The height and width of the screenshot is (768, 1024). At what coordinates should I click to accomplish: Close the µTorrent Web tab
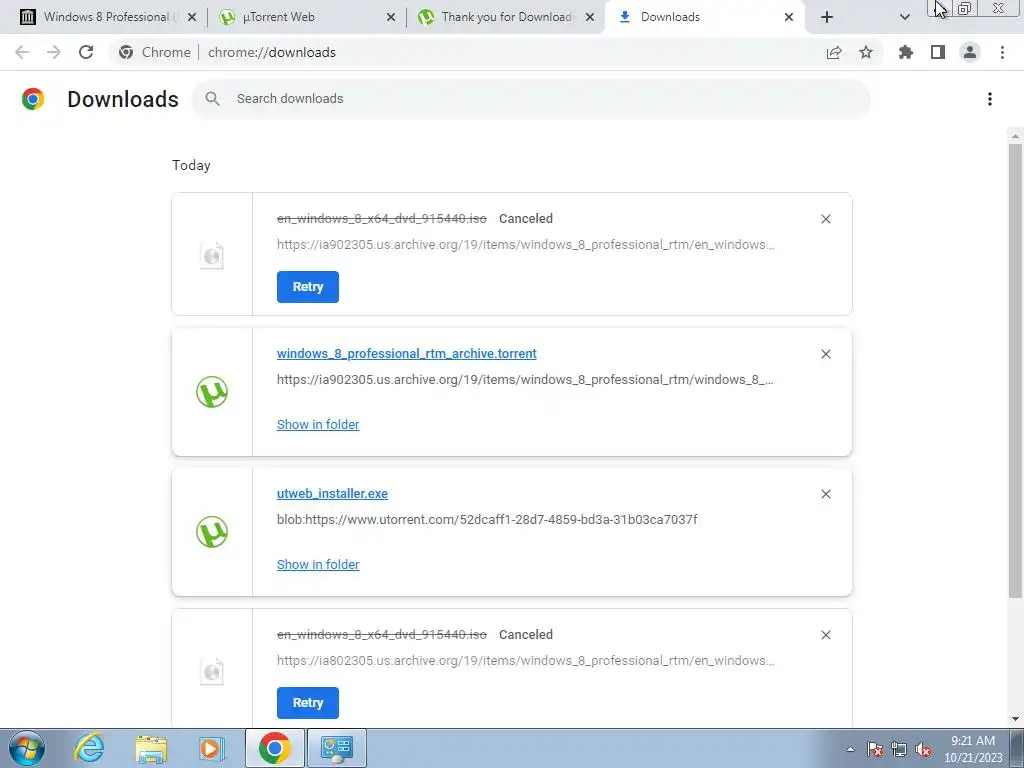coord(391,17)
